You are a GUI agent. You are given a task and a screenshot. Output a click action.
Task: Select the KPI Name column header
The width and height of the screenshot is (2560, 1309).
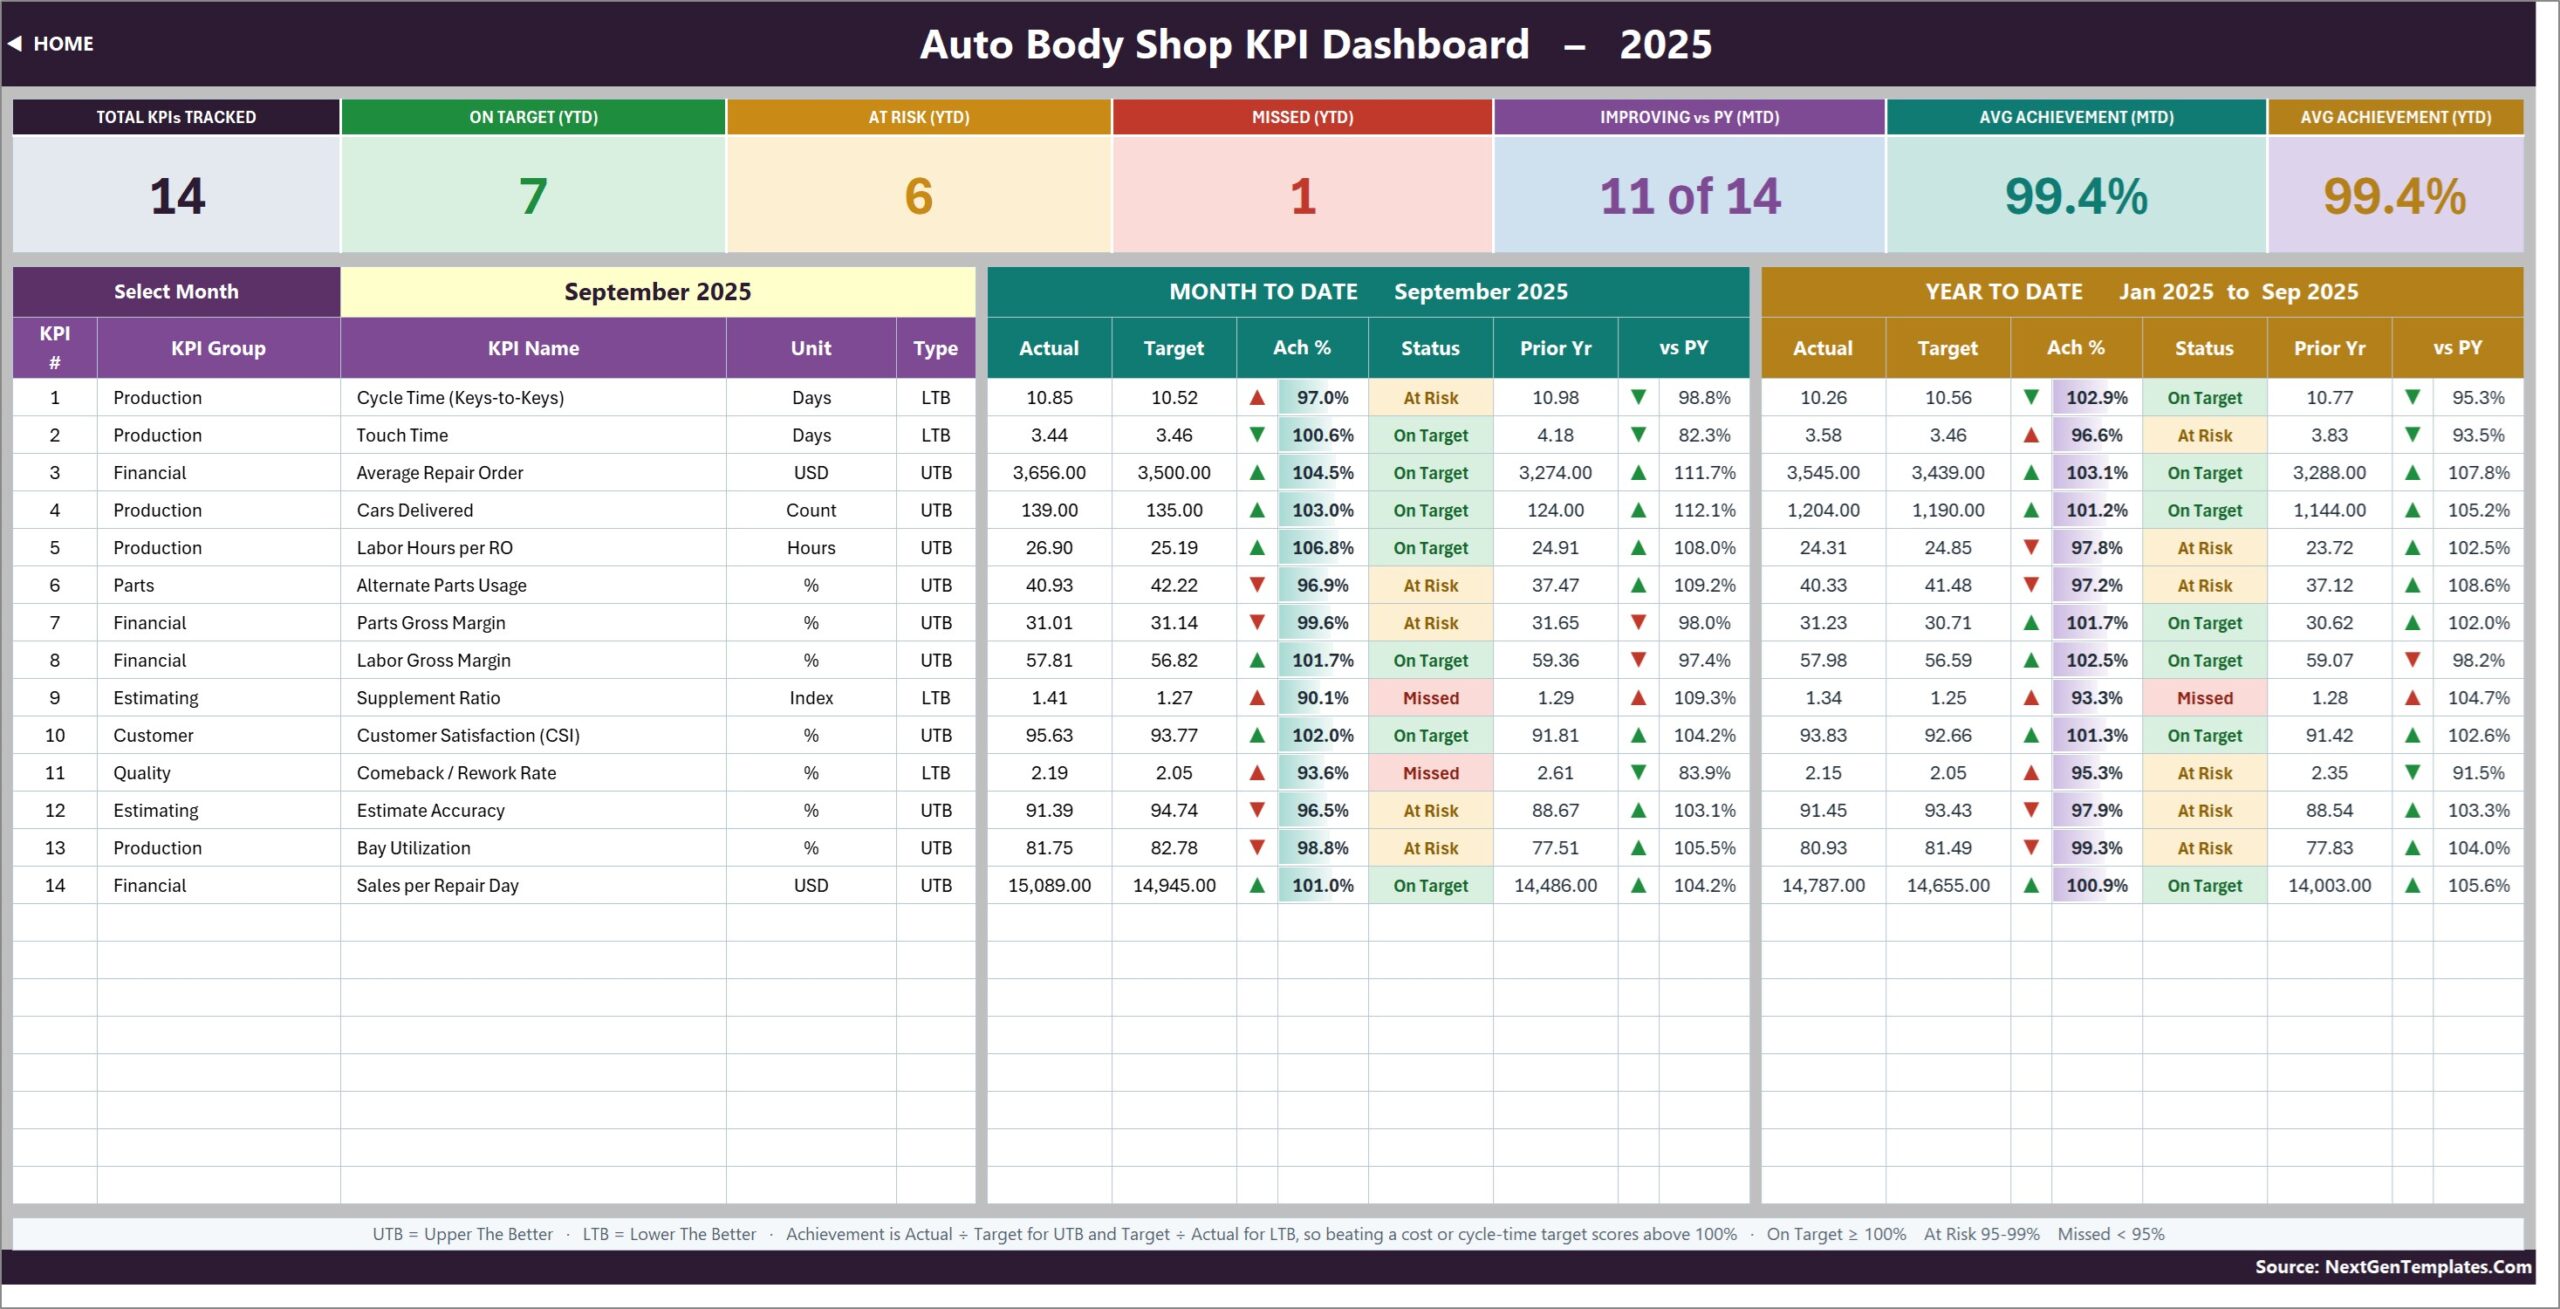pyautogui.click(x=533, y=348)
